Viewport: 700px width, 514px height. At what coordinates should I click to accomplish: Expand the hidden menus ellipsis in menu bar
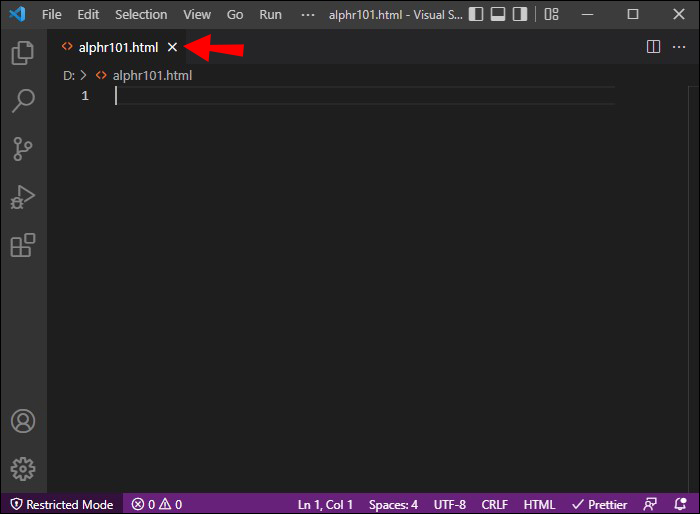pyautogui.click(x=308, y=14)
